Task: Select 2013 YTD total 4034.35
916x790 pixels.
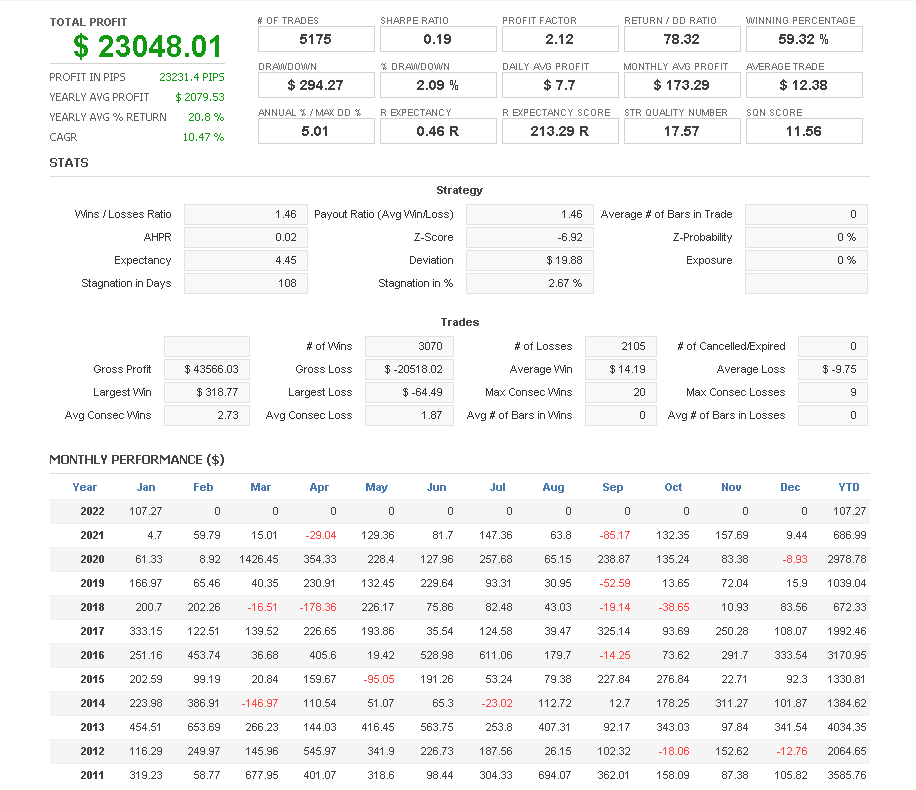Action: pos(847,727)
